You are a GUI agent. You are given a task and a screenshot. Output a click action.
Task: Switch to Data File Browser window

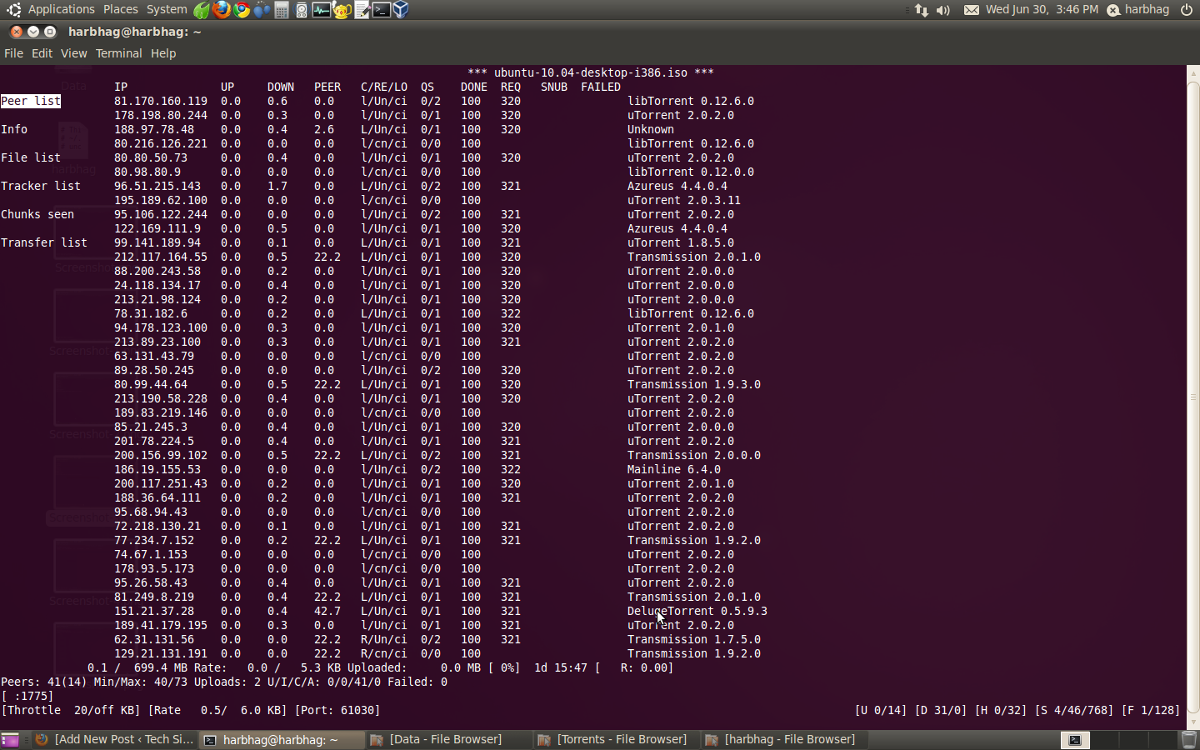(x=448, y=740)
